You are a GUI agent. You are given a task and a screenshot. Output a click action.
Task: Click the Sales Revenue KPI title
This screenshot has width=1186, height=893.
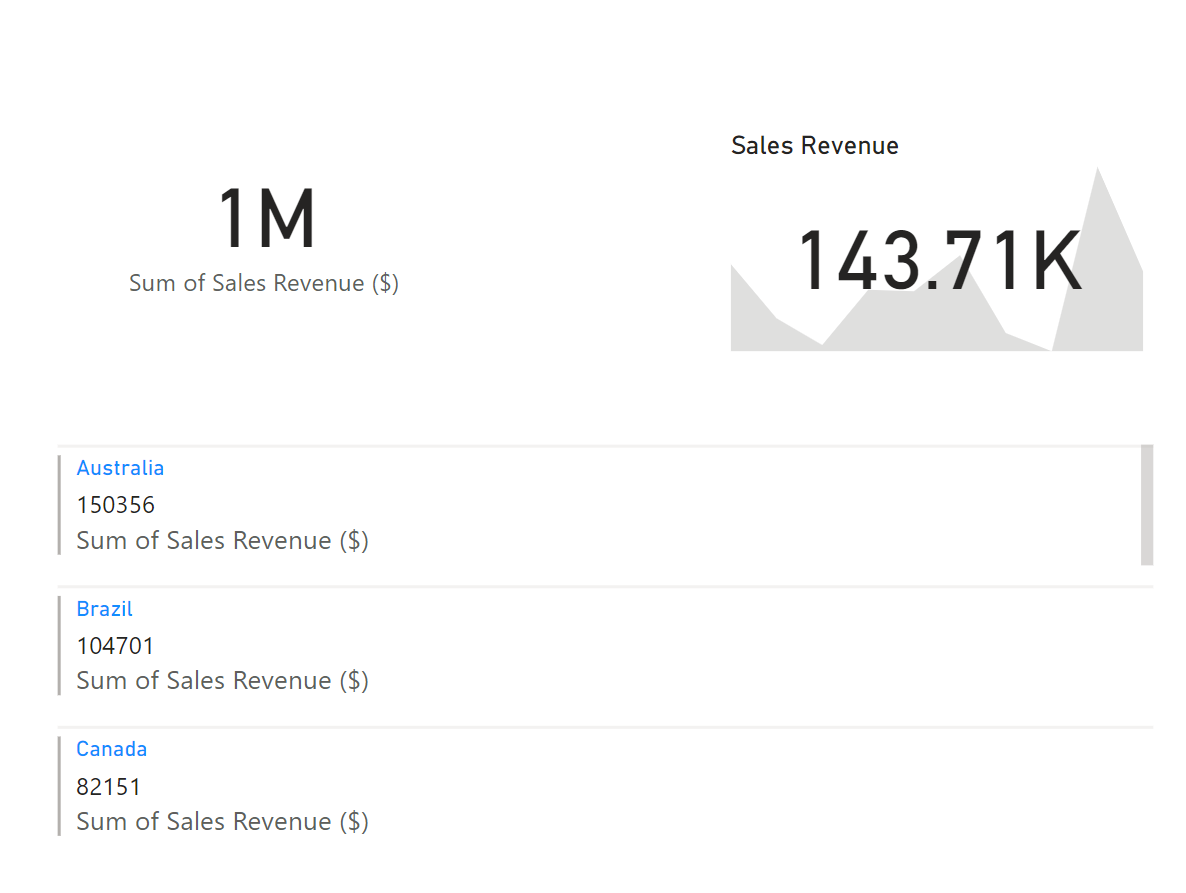point(814,146)
